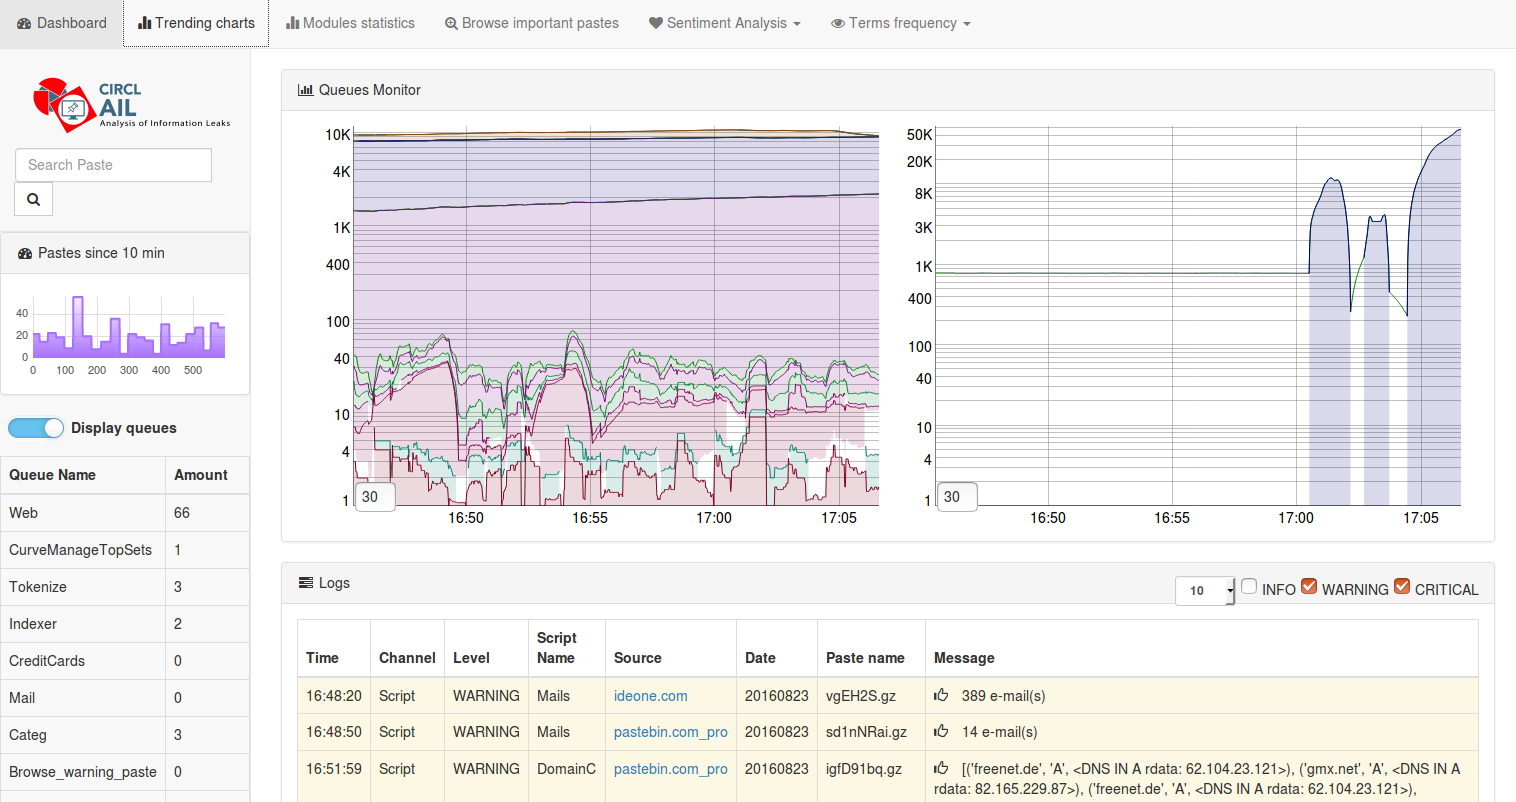Open the log count selector showing 10

pos(1204,591)
